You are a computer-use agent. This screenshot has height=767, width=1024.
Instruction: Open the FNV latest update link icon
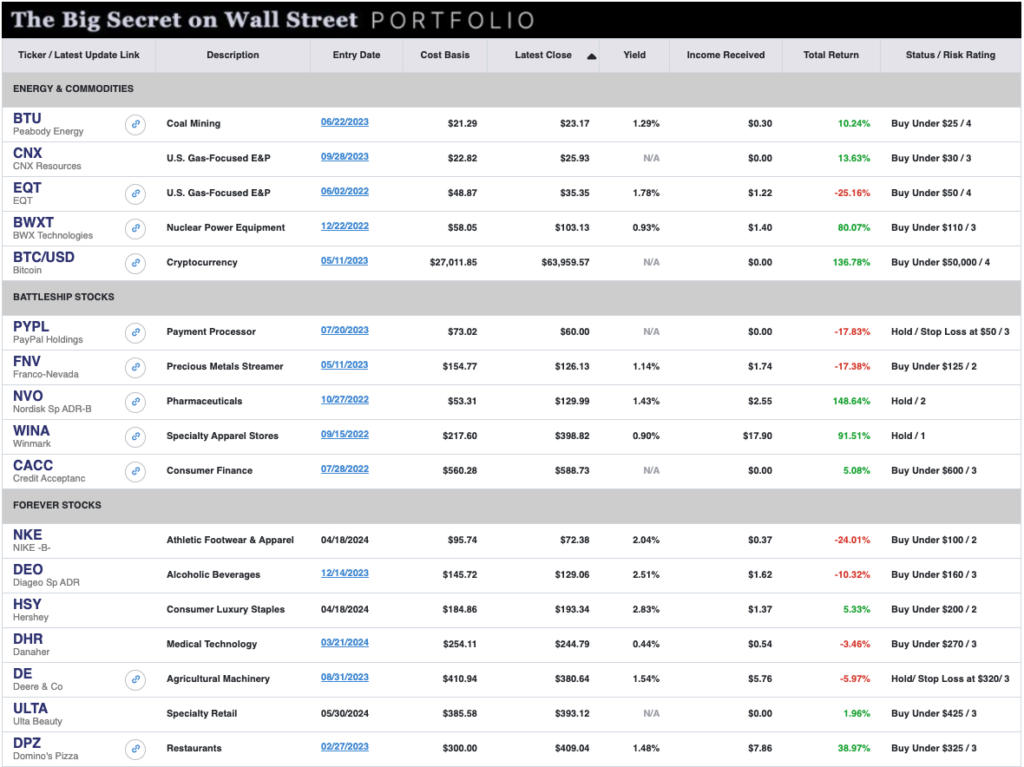(135, 367)
